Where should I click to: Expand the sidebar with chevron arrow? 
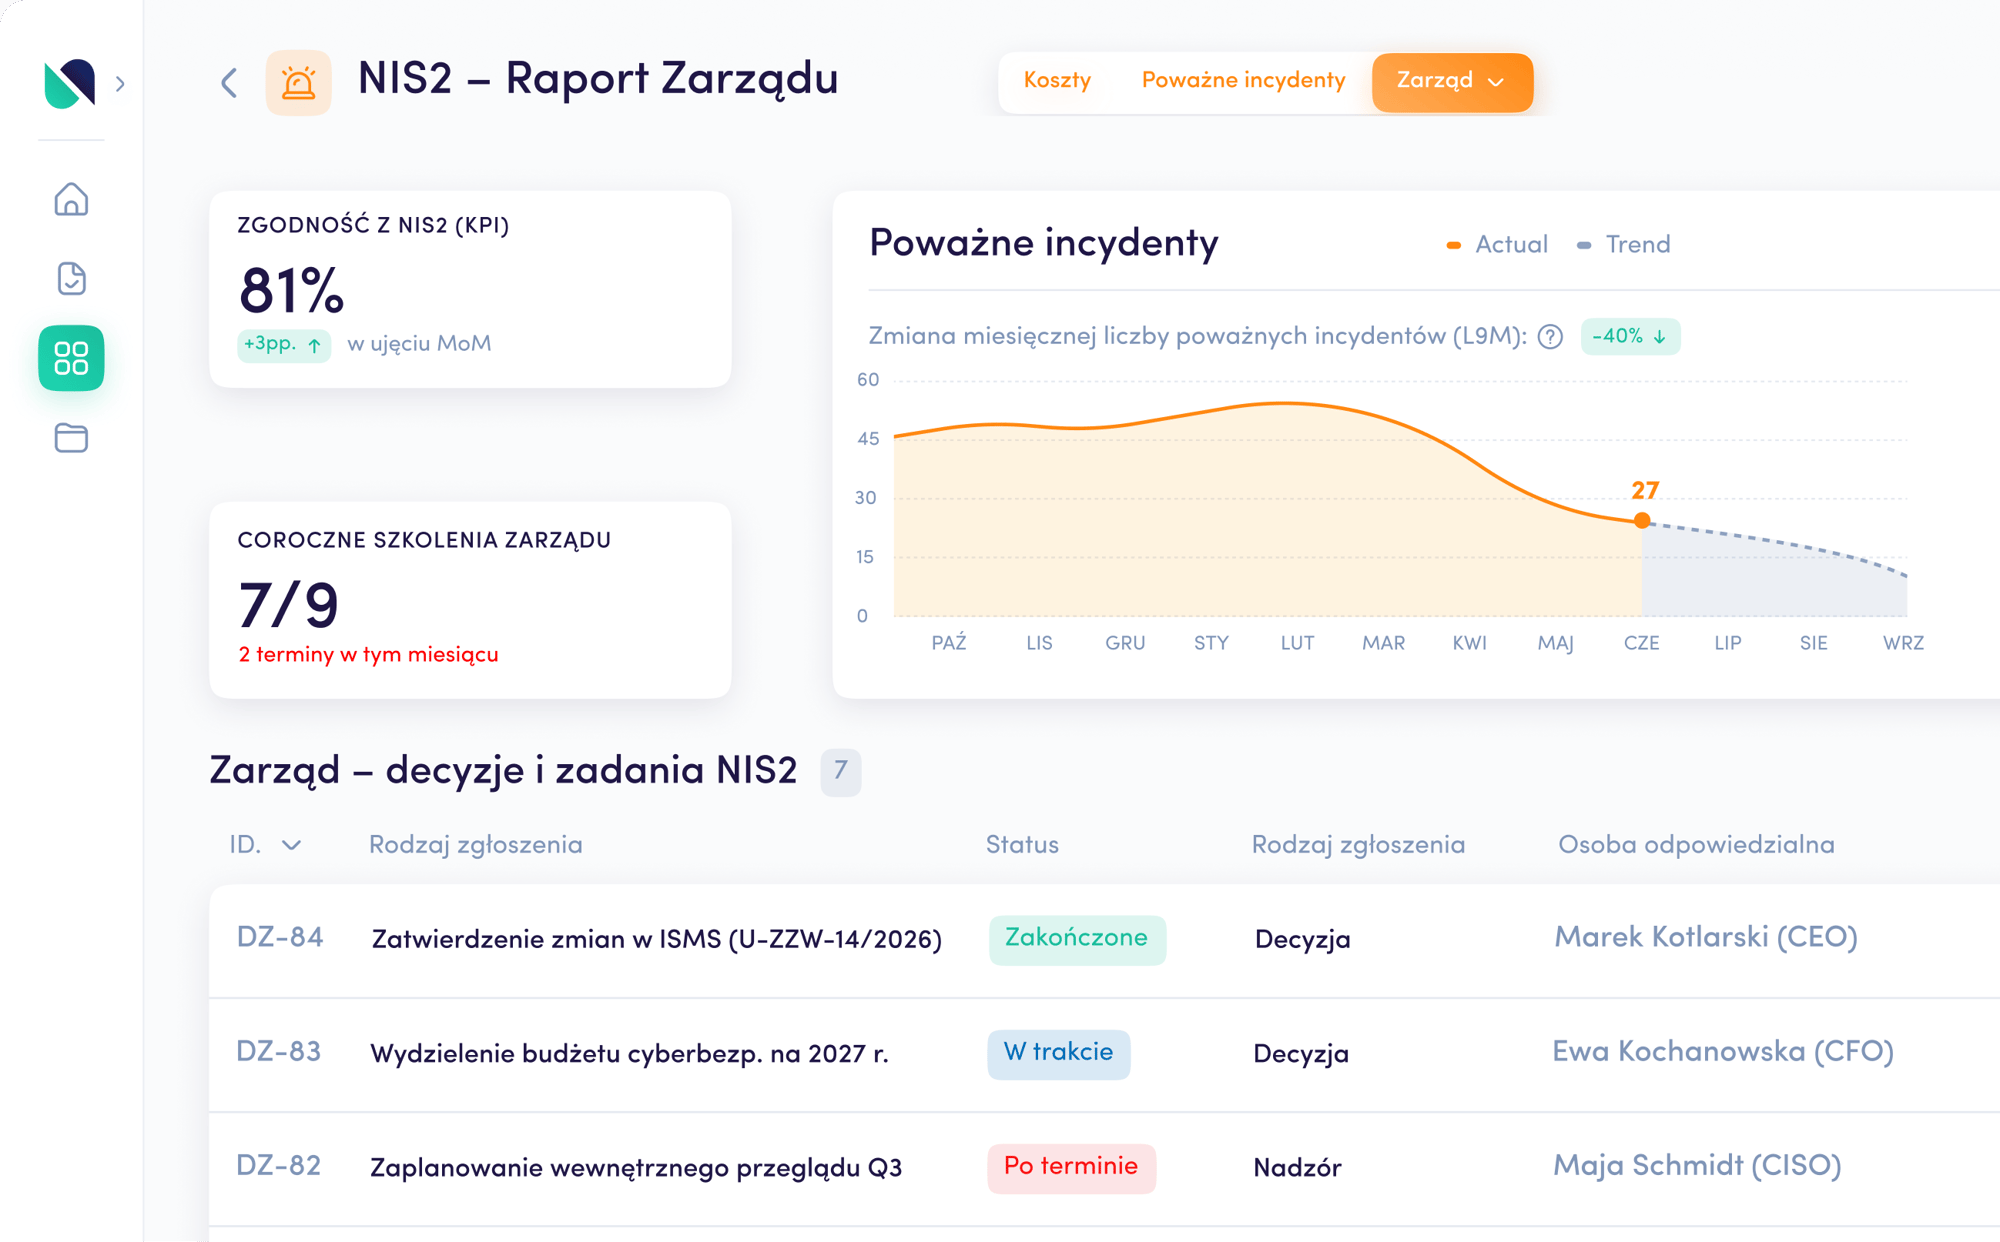pos(120,84)
